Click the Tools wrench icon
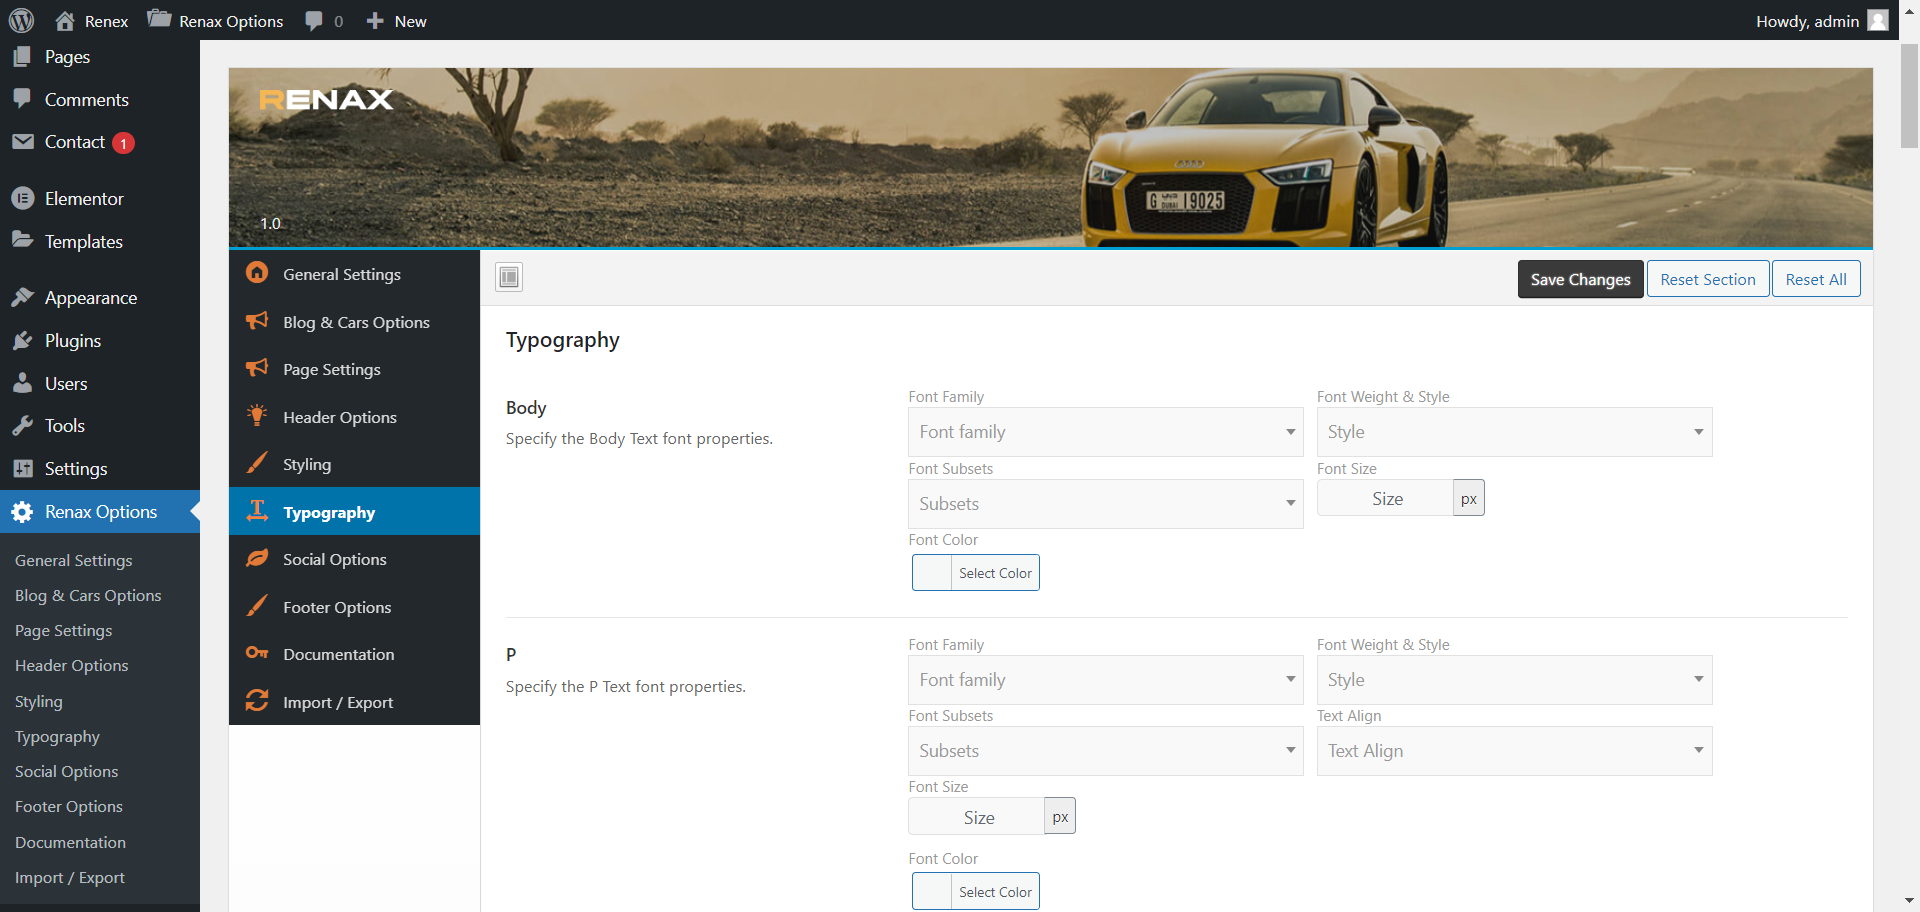 pos(22,425)
